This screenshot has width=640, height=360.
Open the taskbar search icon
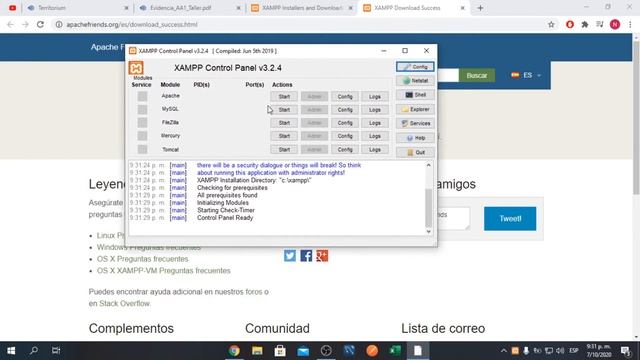[34, 351]
